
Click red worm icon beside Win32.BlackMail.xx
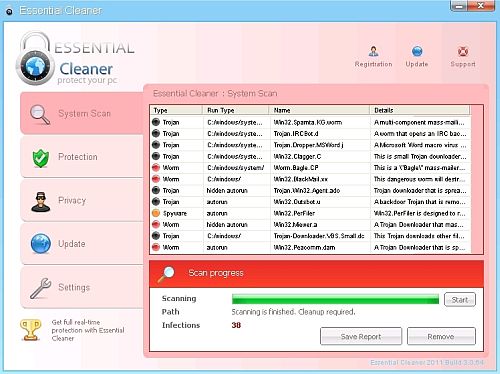[x=156, y=179]
